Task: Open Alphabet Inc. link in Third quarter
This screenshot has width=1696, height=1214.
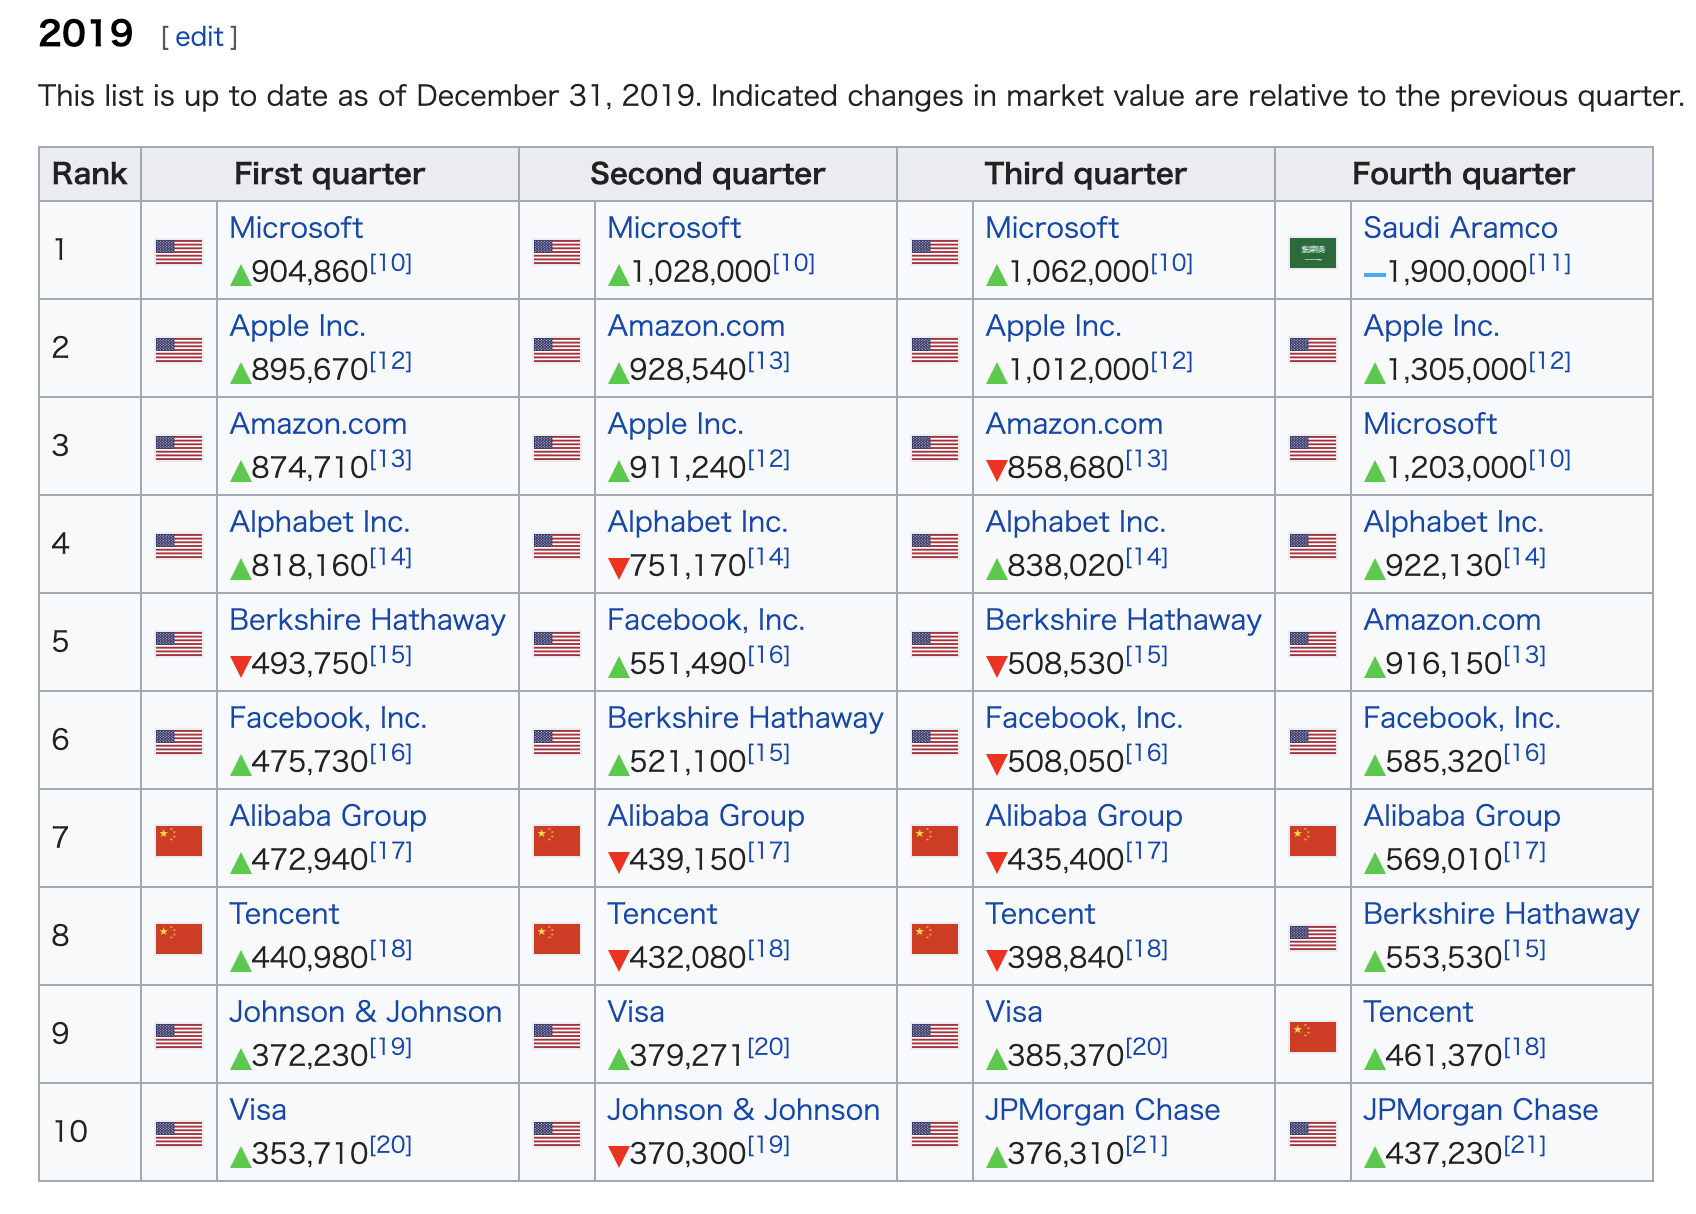Action: pos(1076,521)
